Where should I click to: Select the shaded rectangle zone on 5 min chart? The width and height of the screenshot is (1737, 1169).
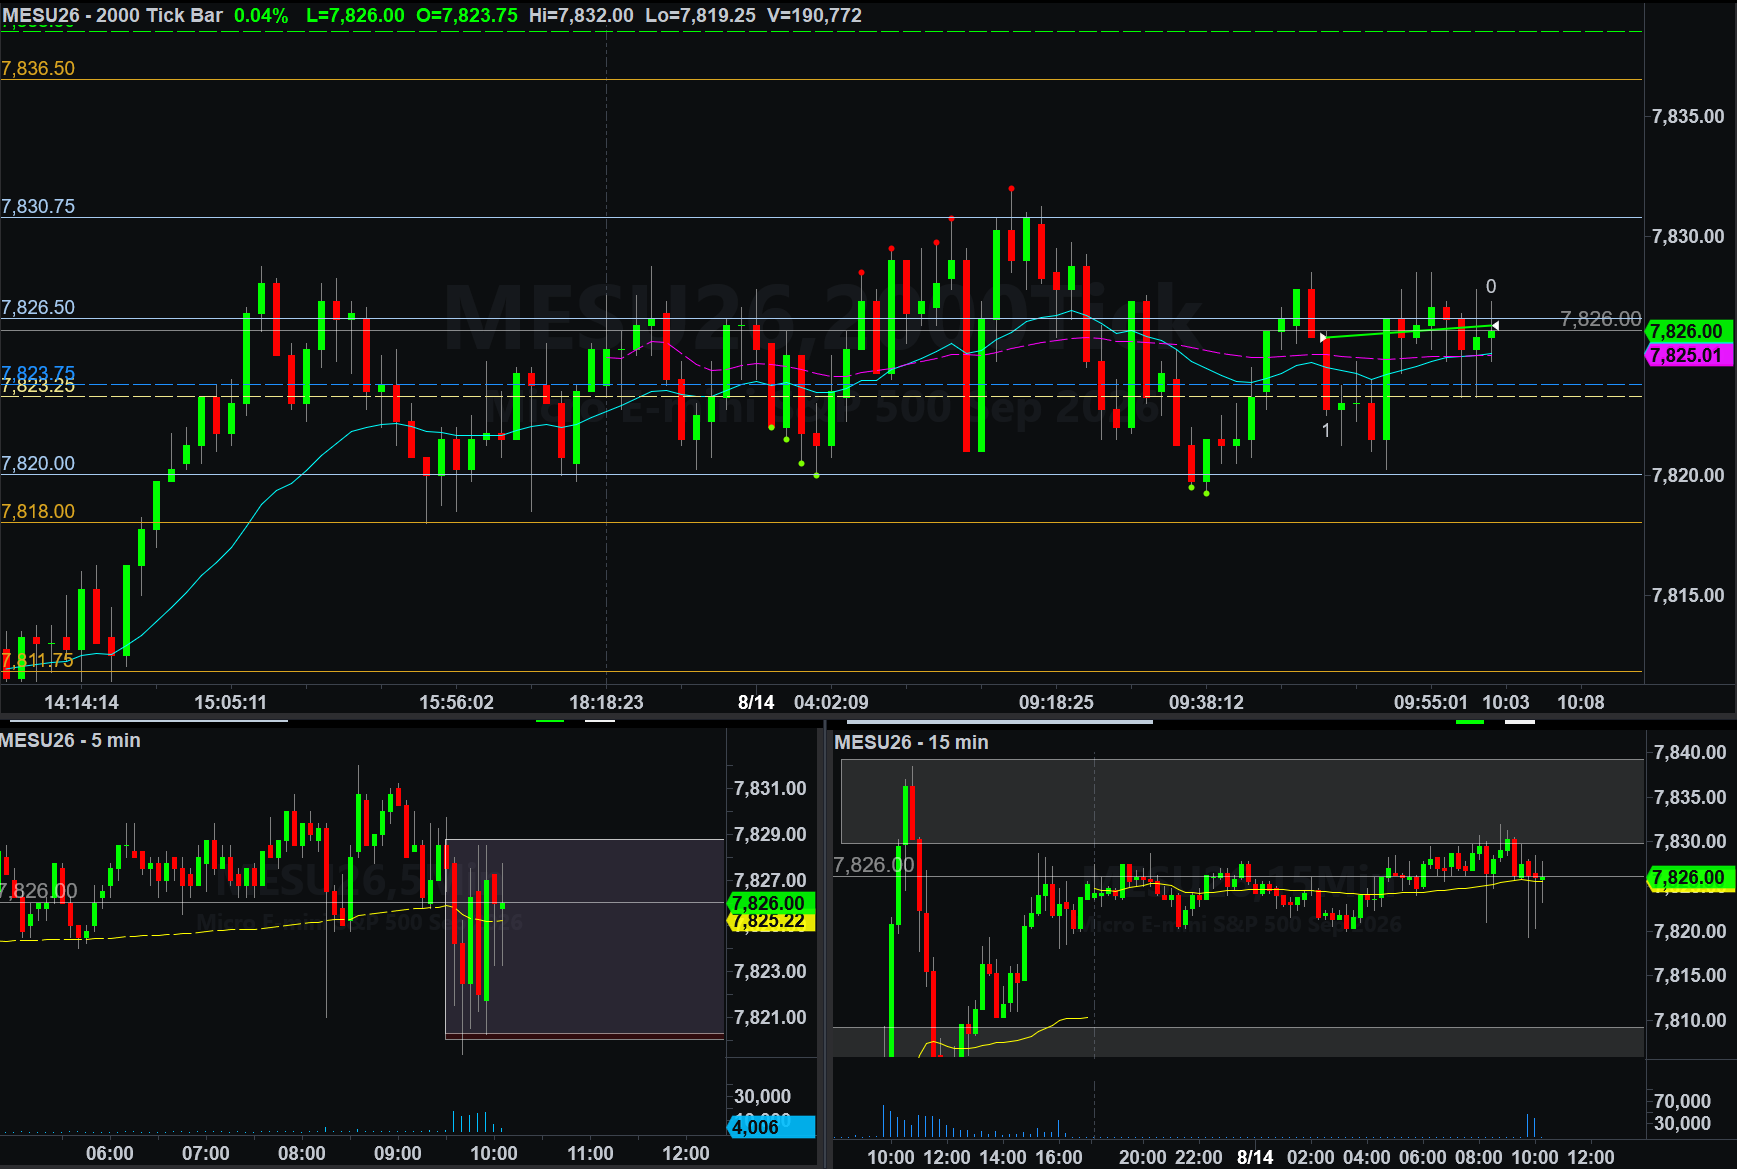point(584,938)
